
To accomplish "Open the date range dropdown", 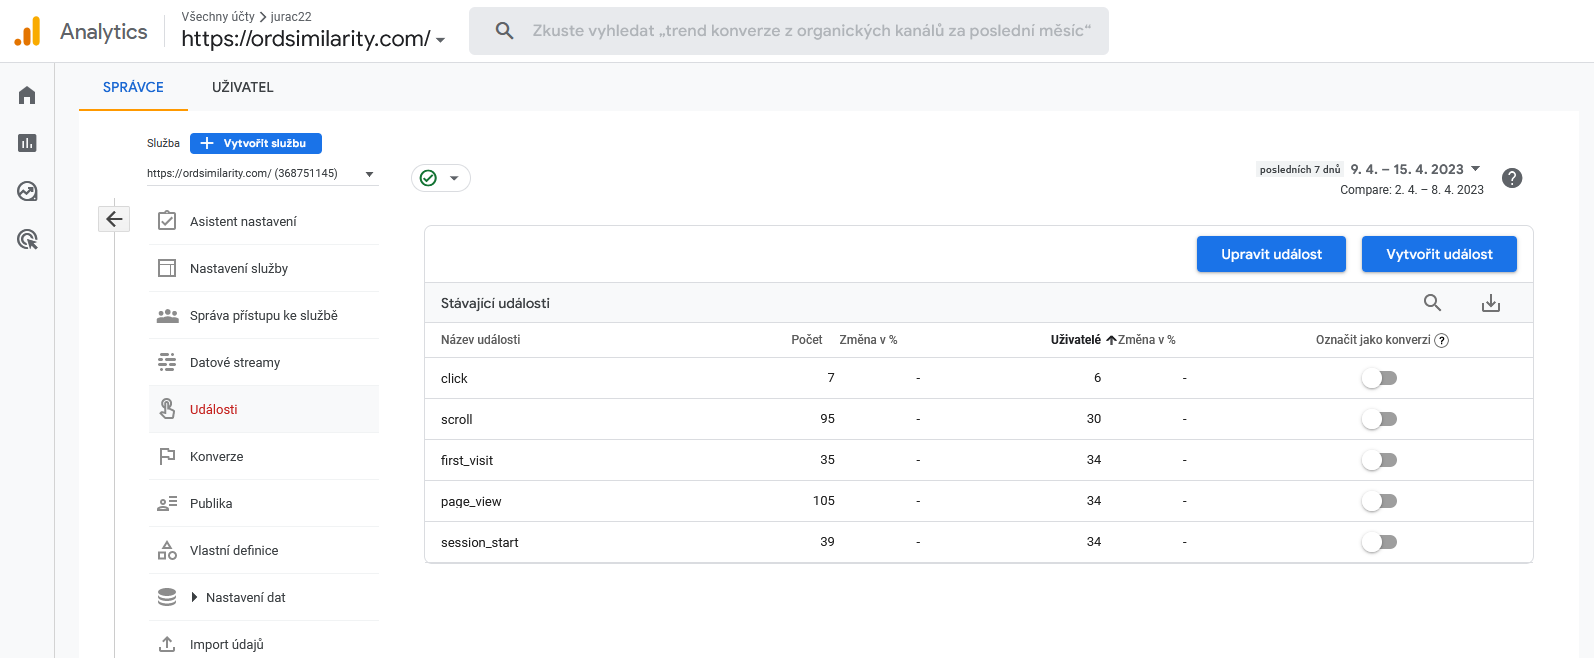I will click(1414, 169).
